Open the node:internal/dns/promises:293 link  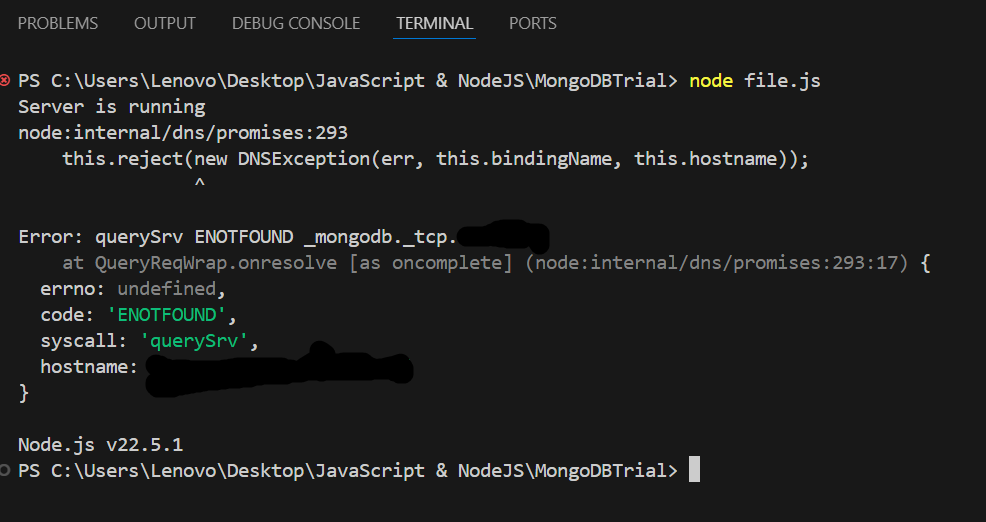(x=183, y=132)
